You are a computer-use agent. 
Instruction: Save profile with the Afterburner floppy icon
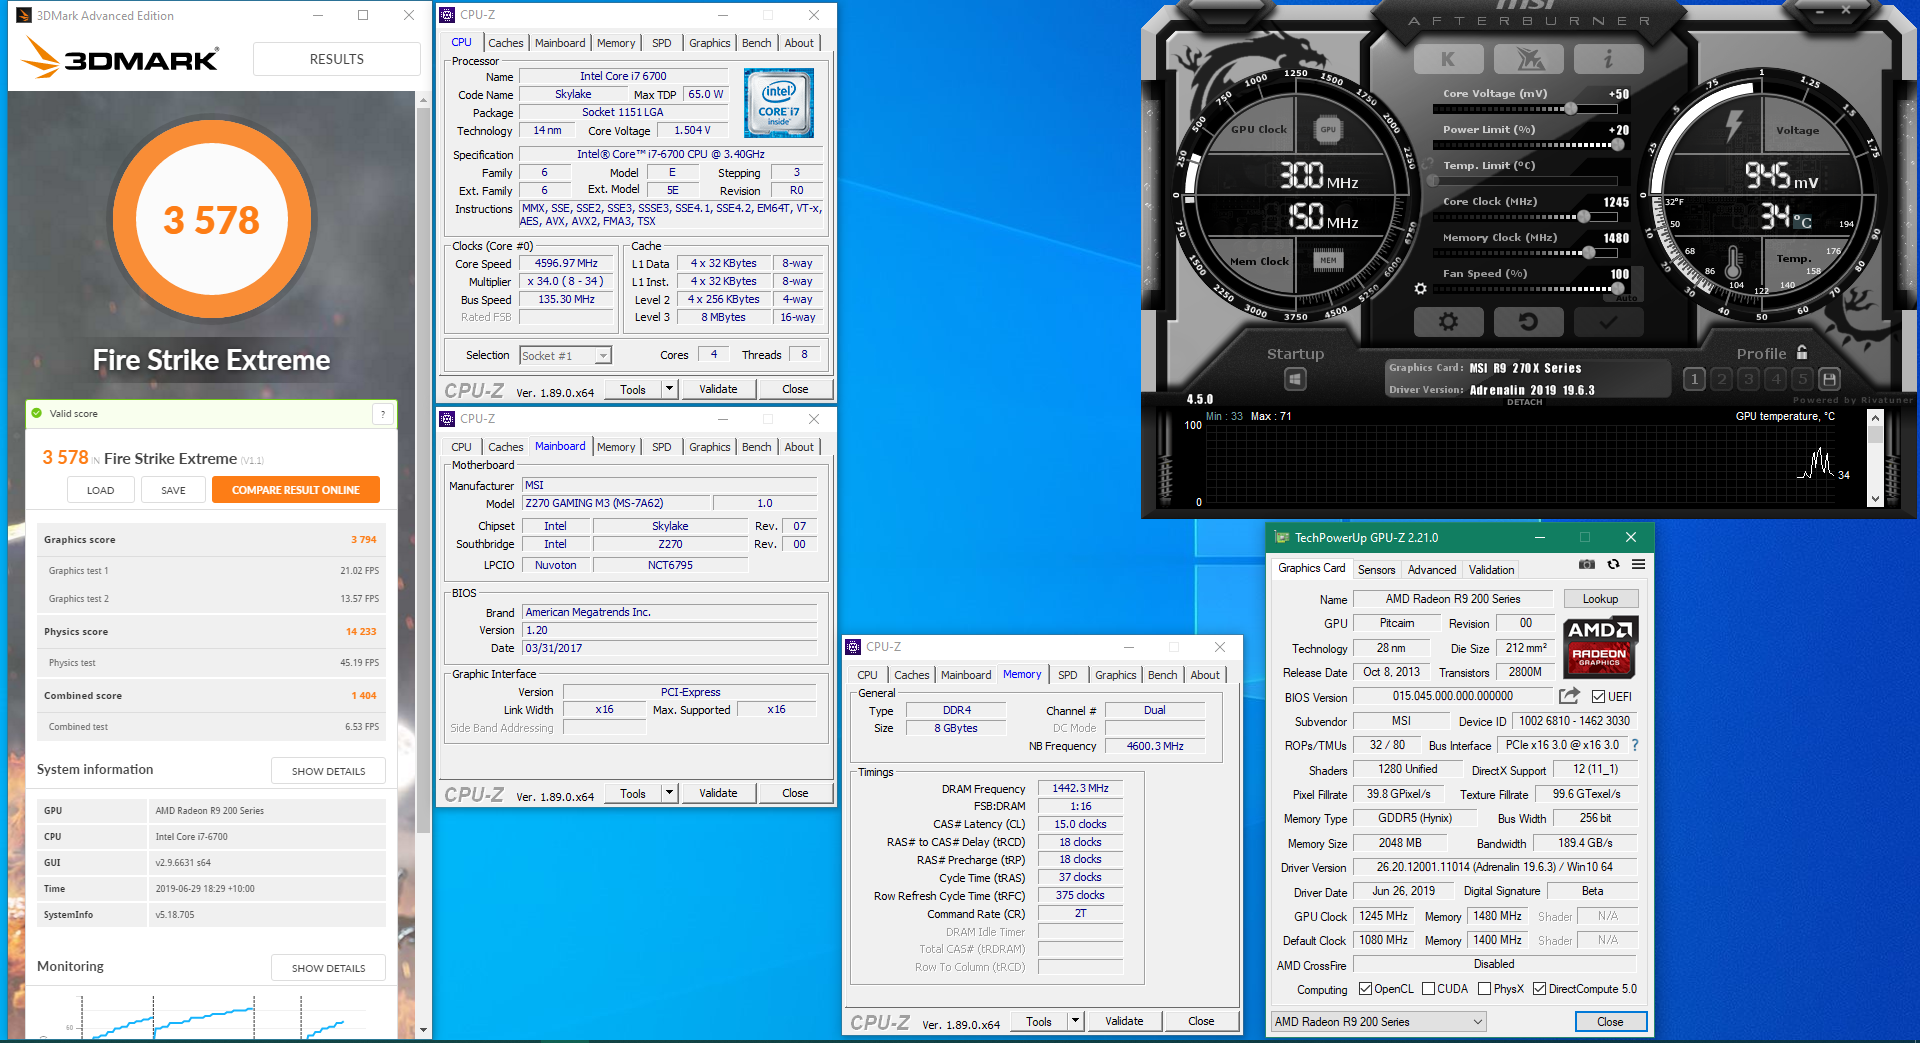coord(1829,379)
